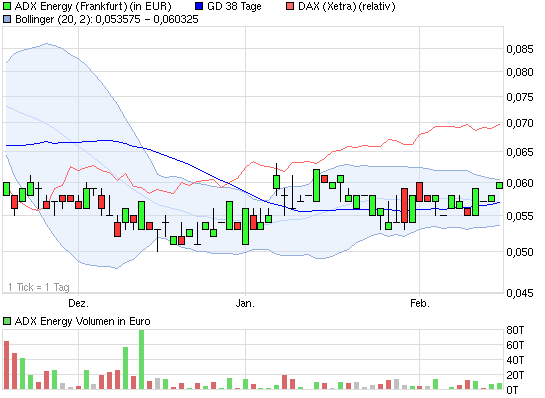Click the 0,070 price axis label
Image resolution: width=545 pixels, height=398 pixels.
pos(520,123)
